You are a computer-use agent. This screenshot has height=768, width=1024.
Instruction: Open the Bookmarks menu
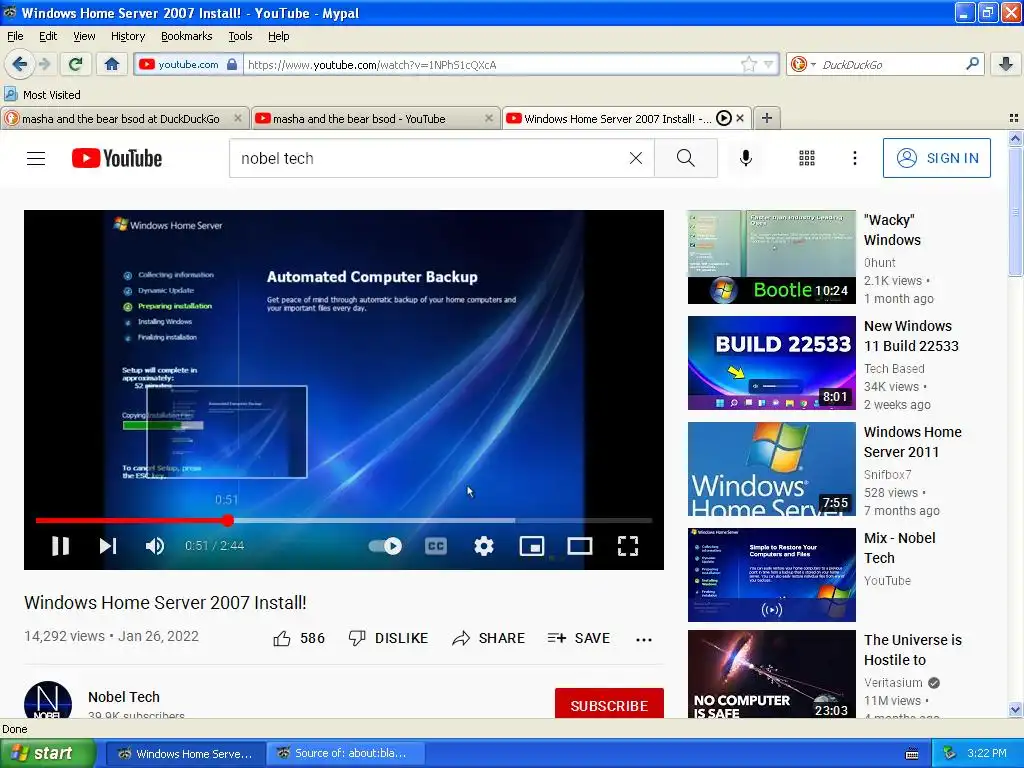186,36
